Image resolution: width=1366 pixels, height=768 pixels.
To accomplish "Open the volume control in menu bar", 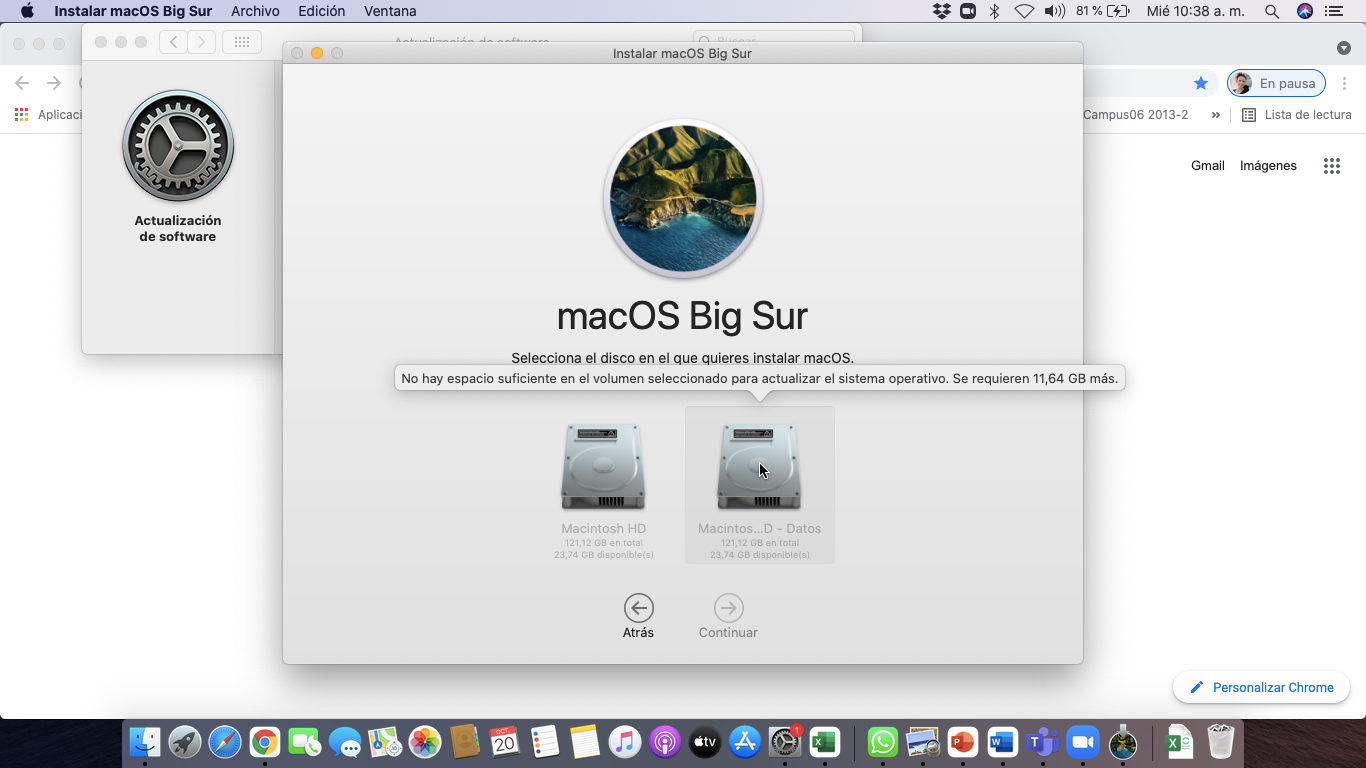I will tap(1054, 11).
